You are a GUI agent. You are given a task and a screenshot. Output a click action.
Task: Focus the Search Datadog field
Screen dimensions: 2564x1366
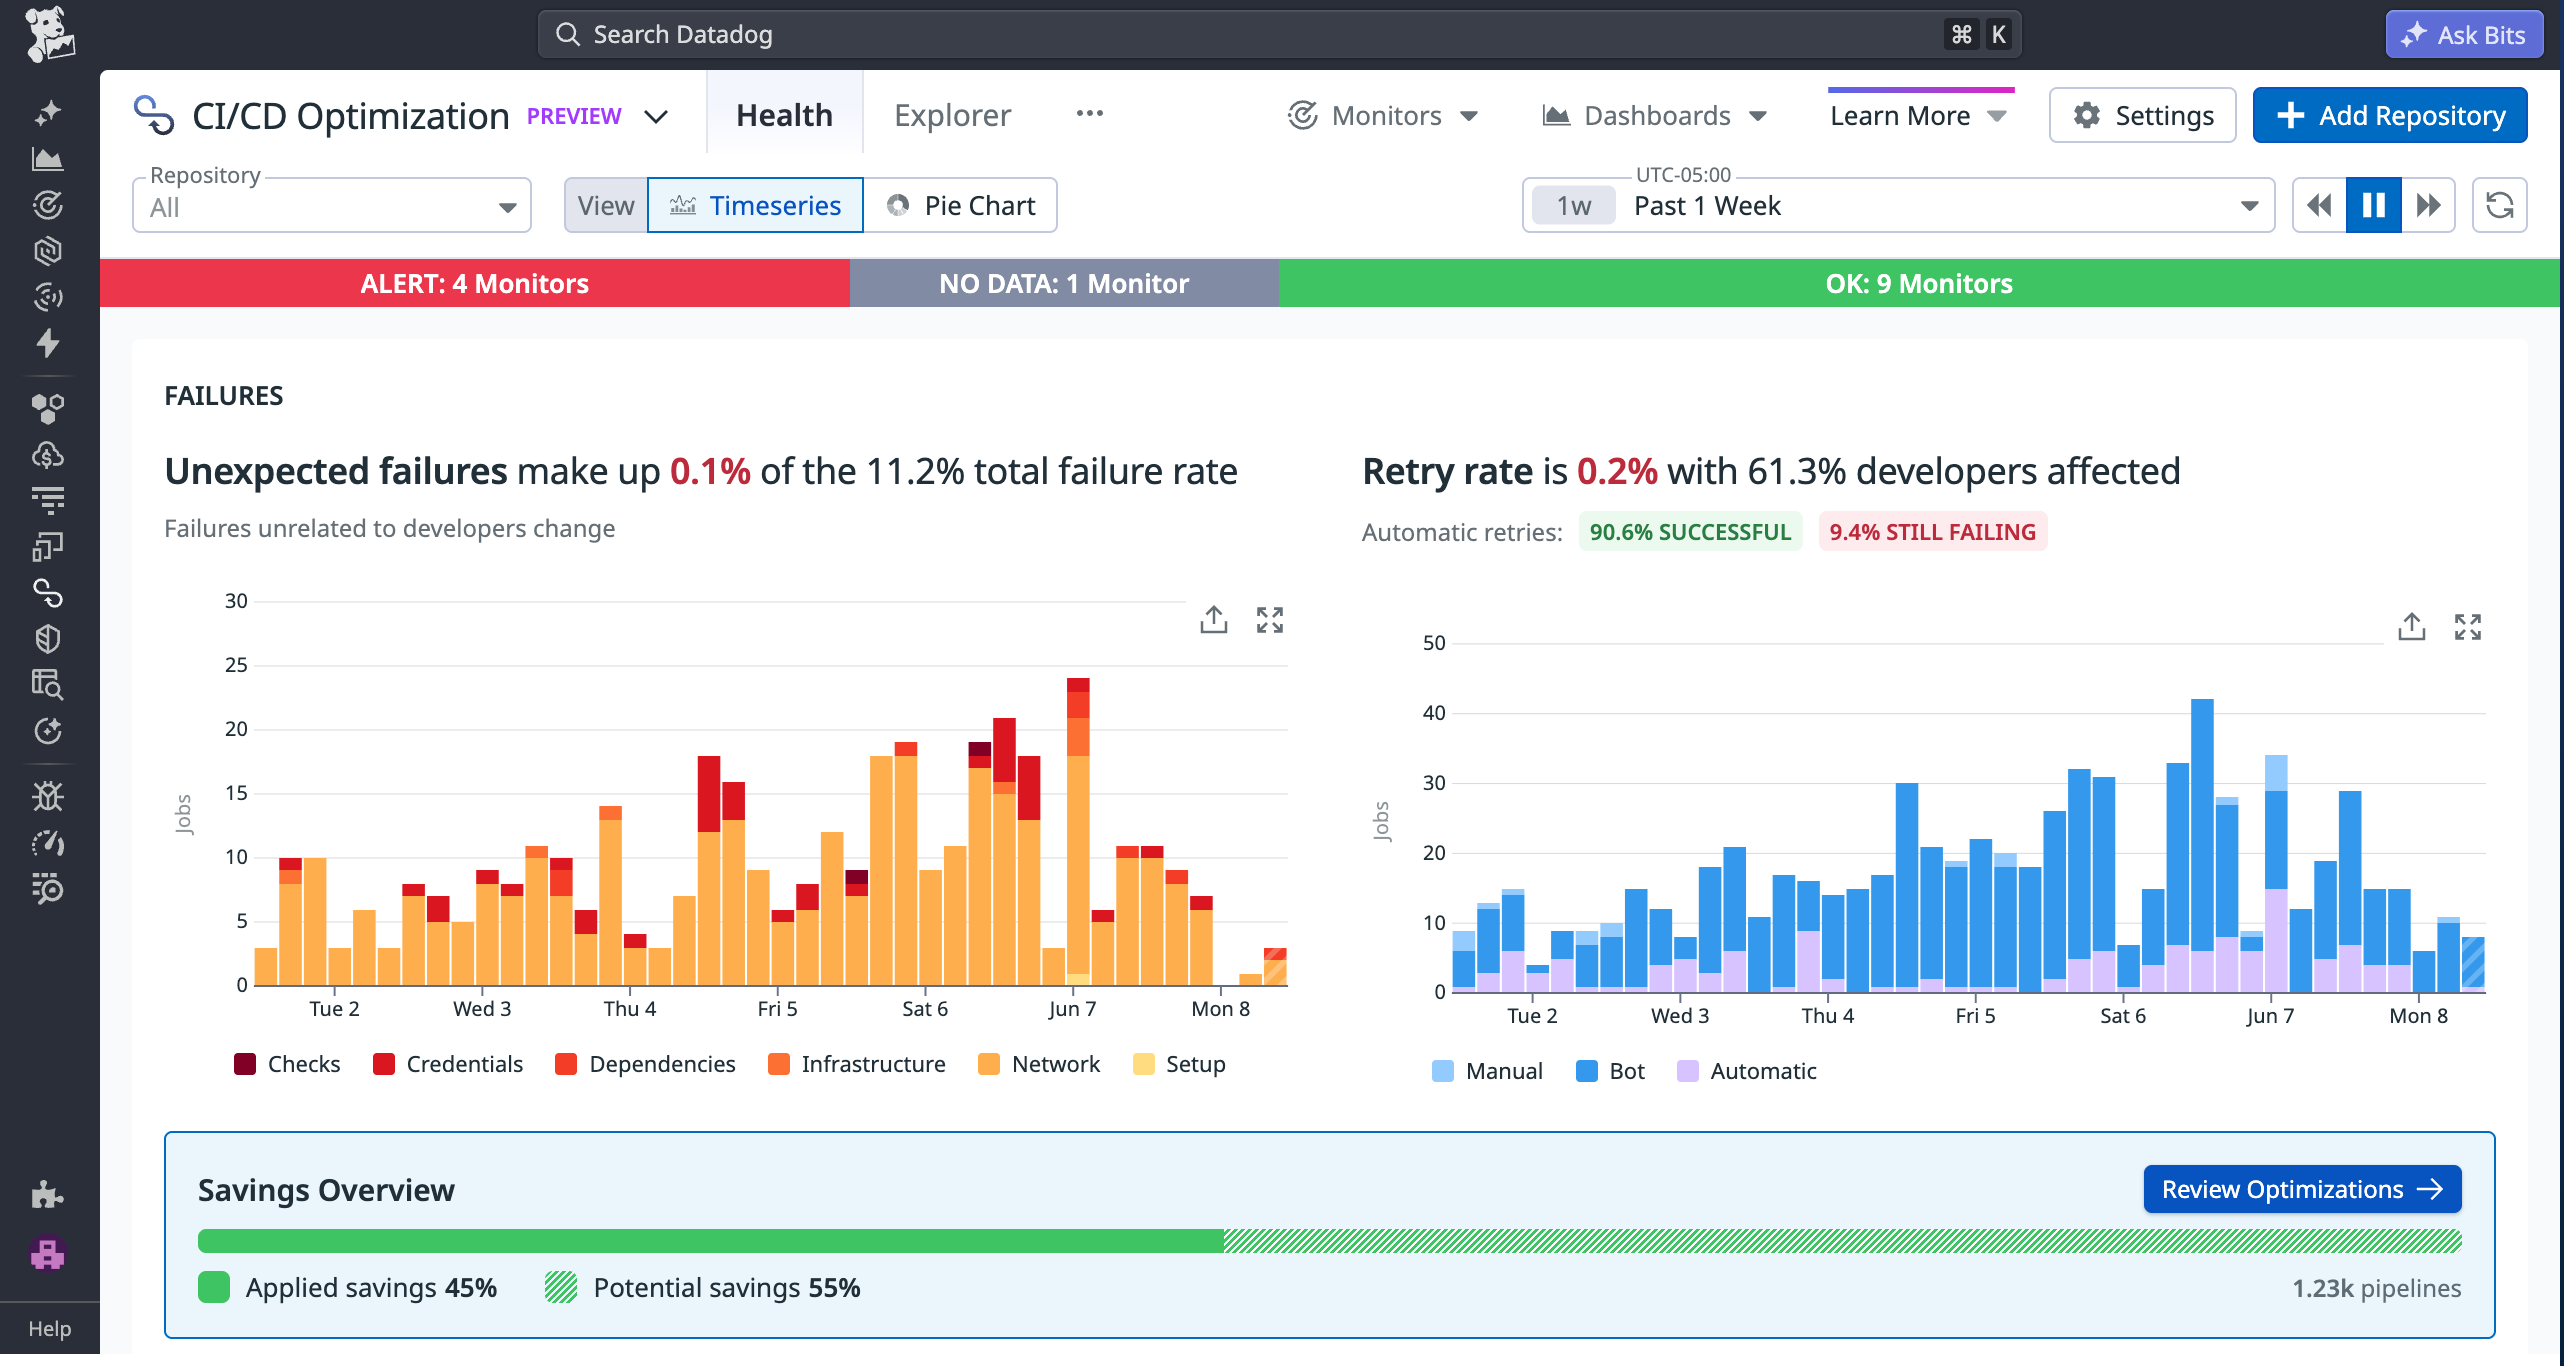tap(1280, 34)
